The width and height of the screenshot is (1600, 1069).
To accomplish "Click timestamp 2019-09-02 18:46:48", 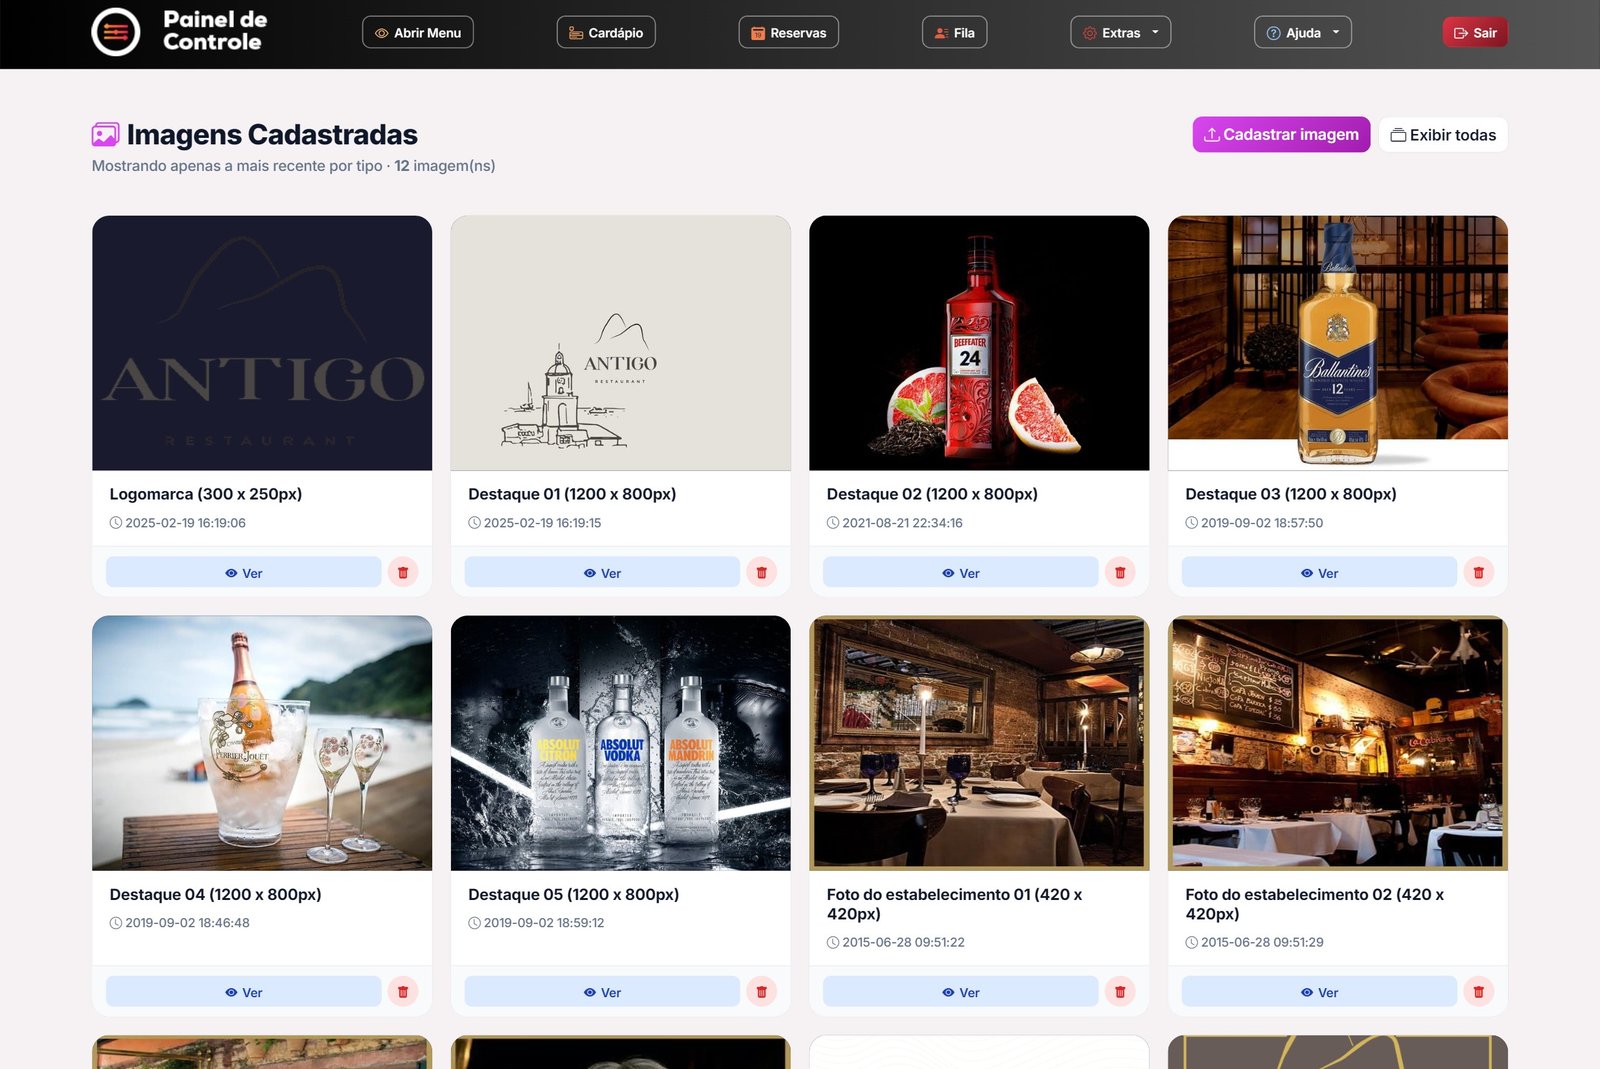I will [187, 923].
